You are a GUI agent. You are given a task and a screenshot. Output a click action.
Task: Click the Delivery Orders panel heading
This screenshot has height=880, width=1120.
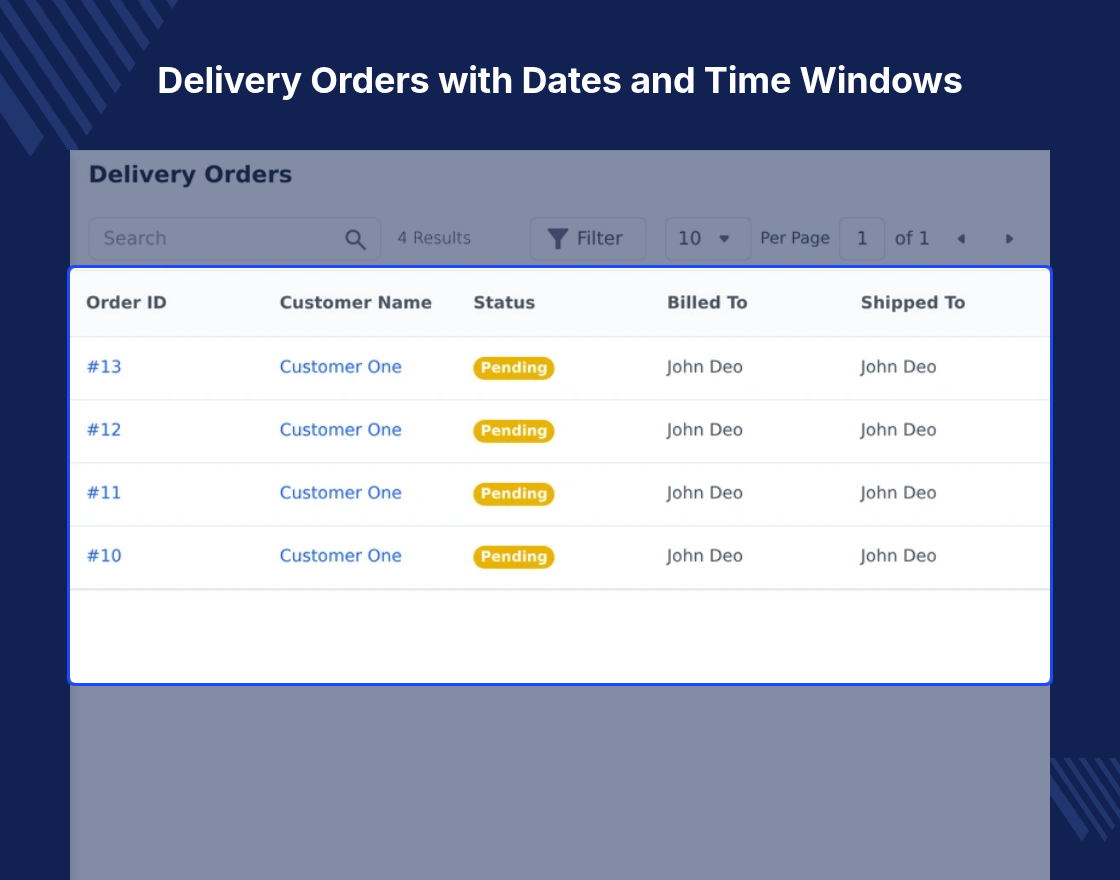(190, 174)
